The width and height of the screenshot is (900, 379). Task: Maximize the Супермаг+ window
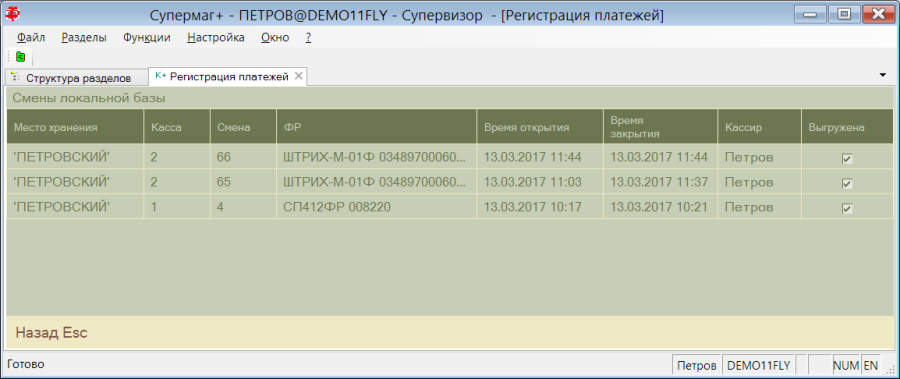[x=844, y=14]
